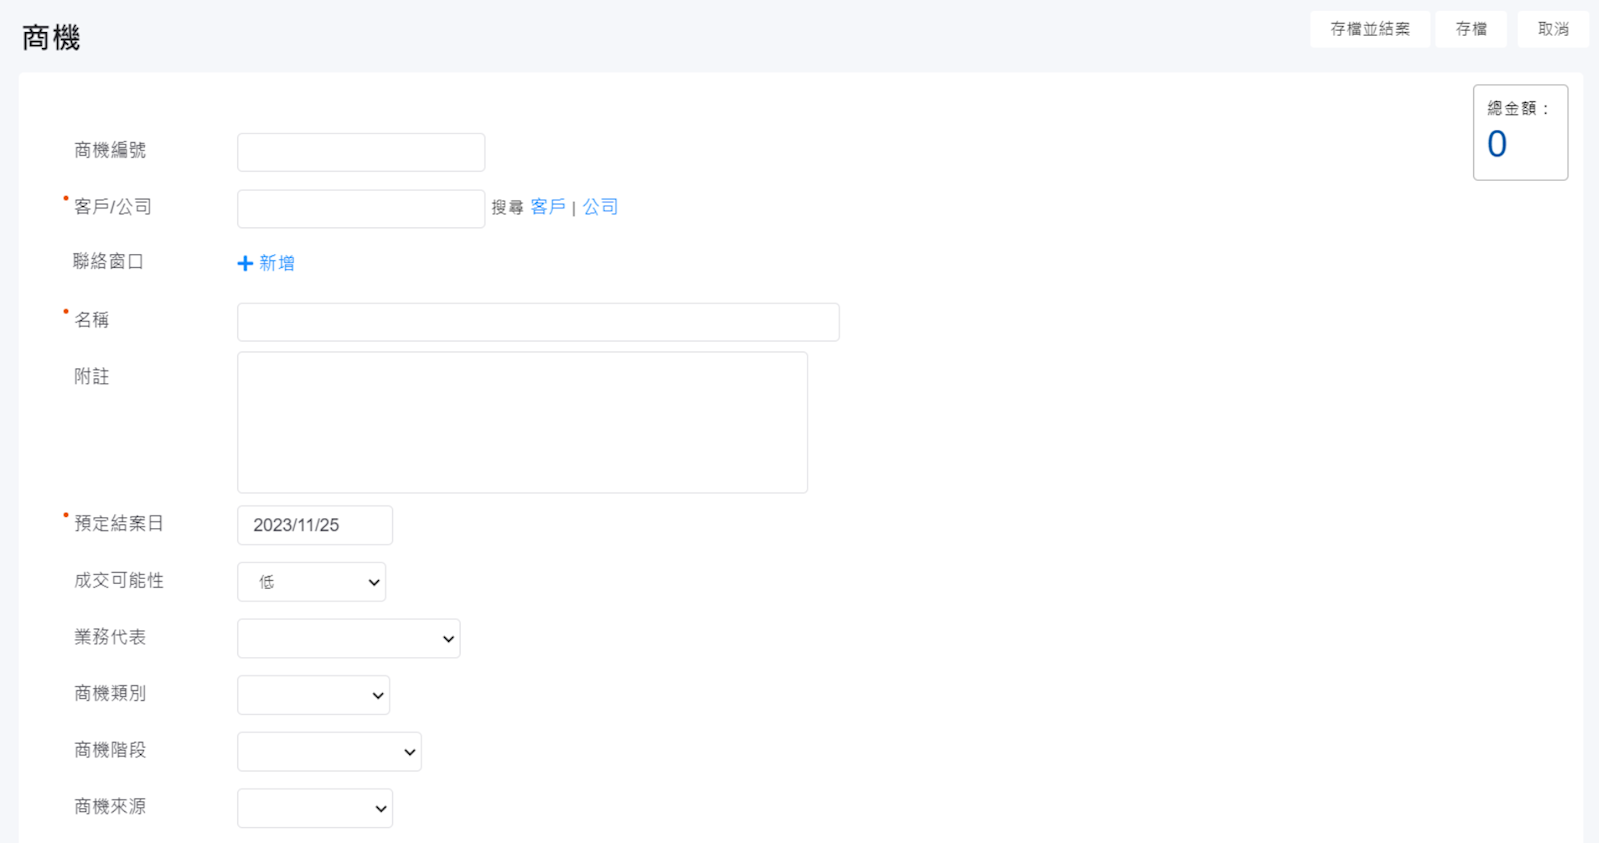This screenshot has width=1599, height=843.
Task: Click inside the 附註 notes textarea
Action: [522, 422]
